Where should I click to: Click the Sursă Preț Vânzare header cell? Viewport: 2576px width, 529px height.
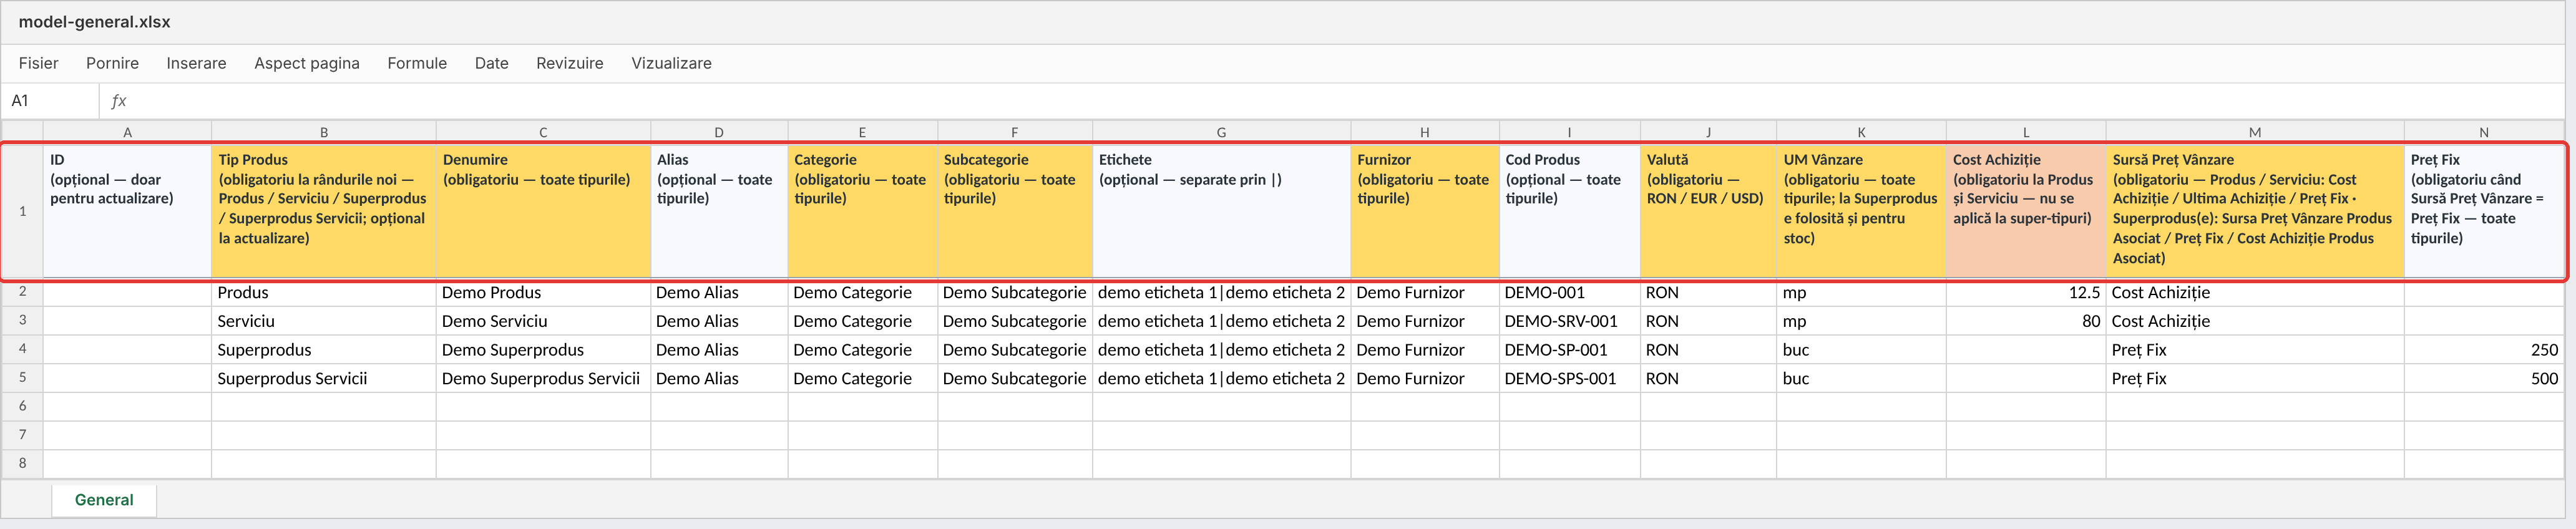pyautogui.click(x=2255, y=211)
